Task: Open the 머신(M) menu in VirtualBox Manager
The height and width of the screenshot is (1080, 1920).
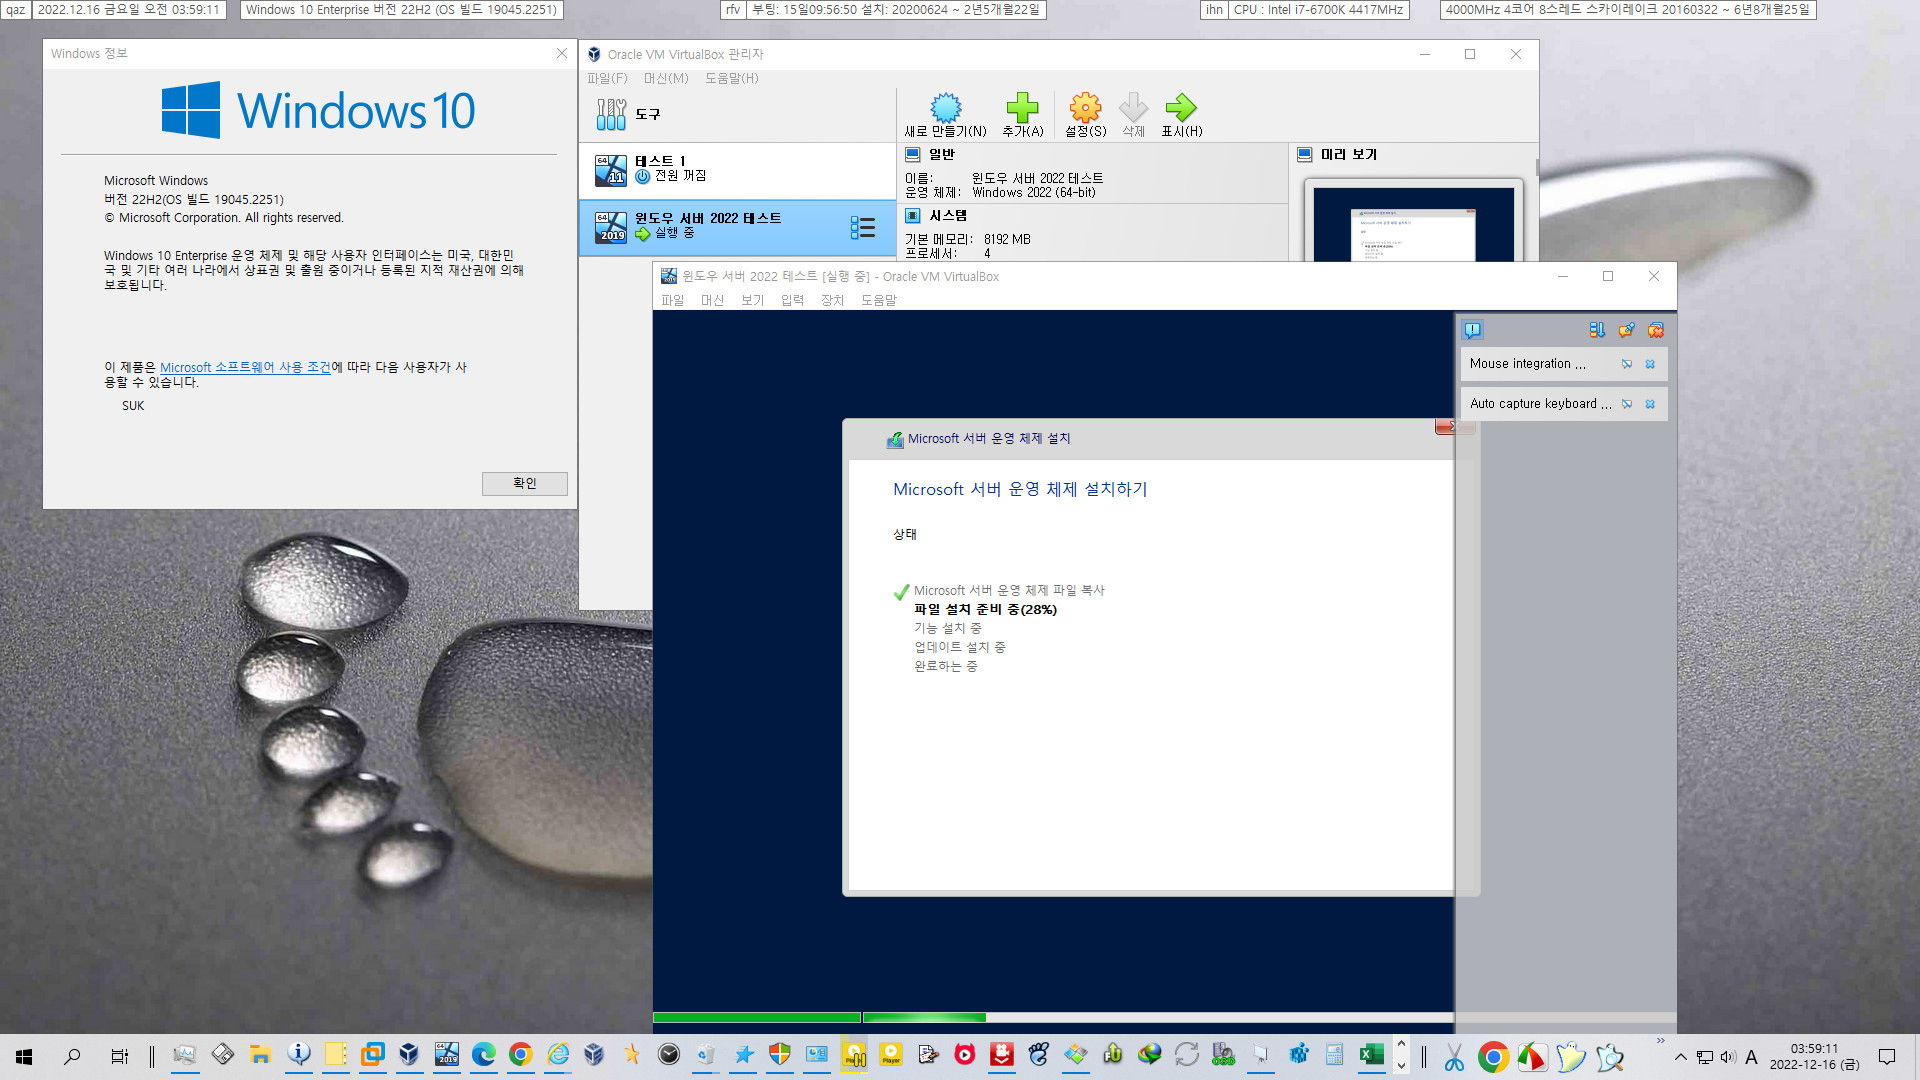Action: (666, 78)
